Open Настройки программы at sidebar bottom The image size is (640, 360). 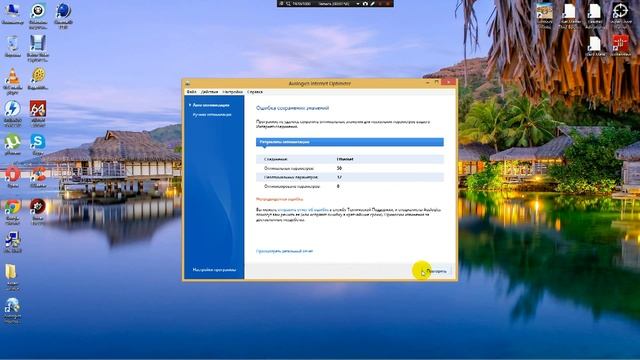[214, 270]
